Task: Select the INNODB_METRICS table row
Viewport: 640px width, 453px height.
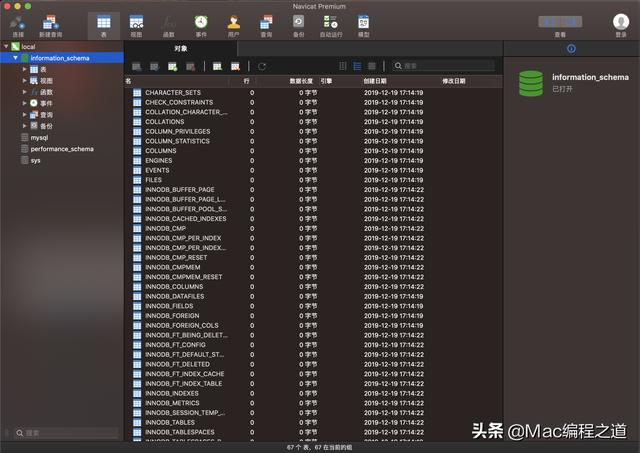Action: 313,403
